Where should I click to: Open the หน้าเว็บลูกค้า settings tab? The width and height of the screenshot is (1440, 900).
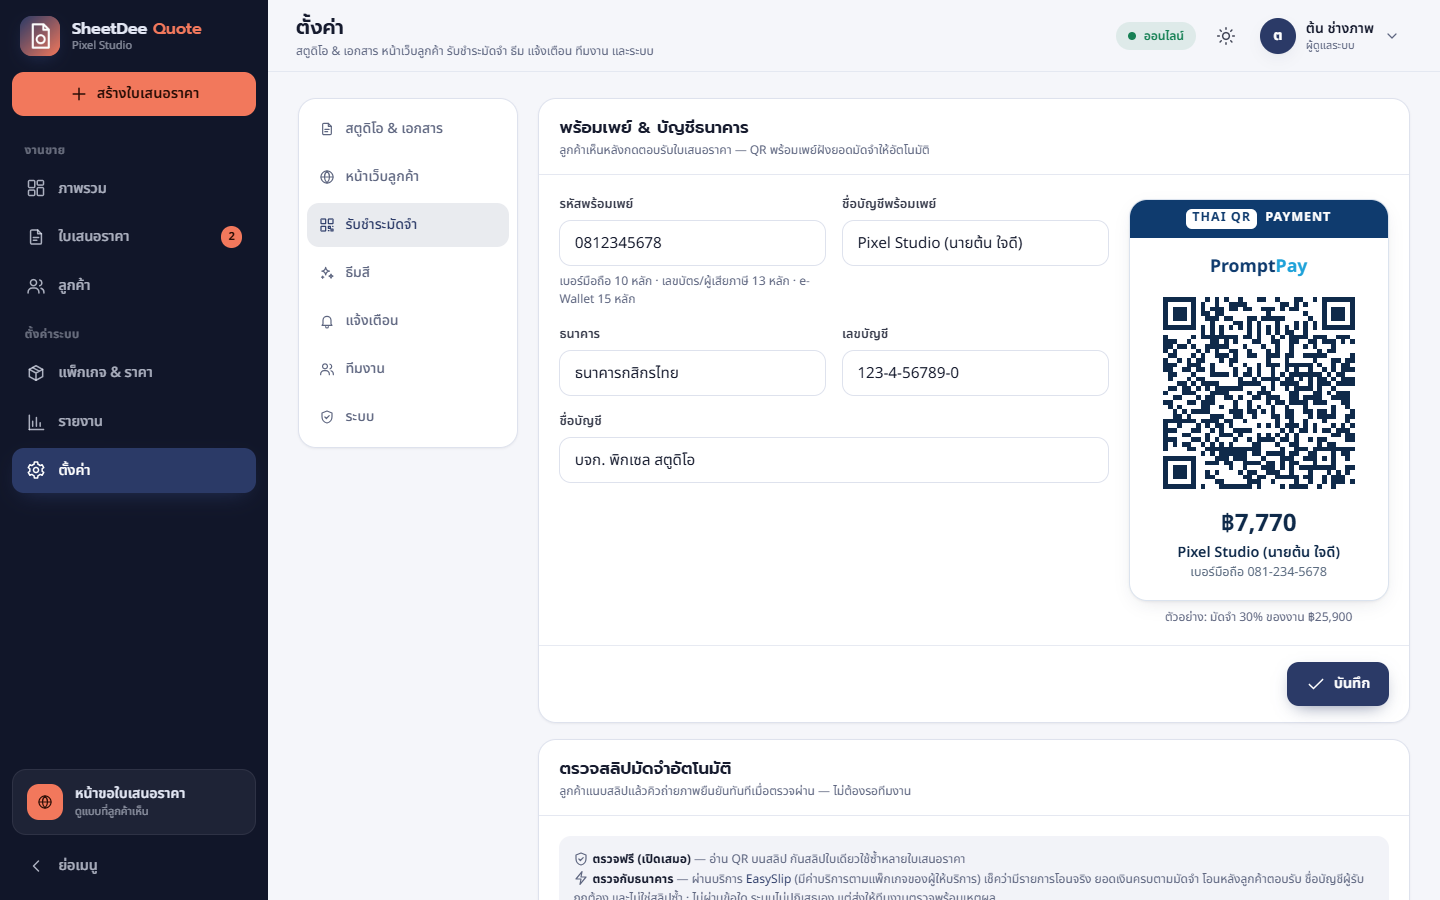408,177
